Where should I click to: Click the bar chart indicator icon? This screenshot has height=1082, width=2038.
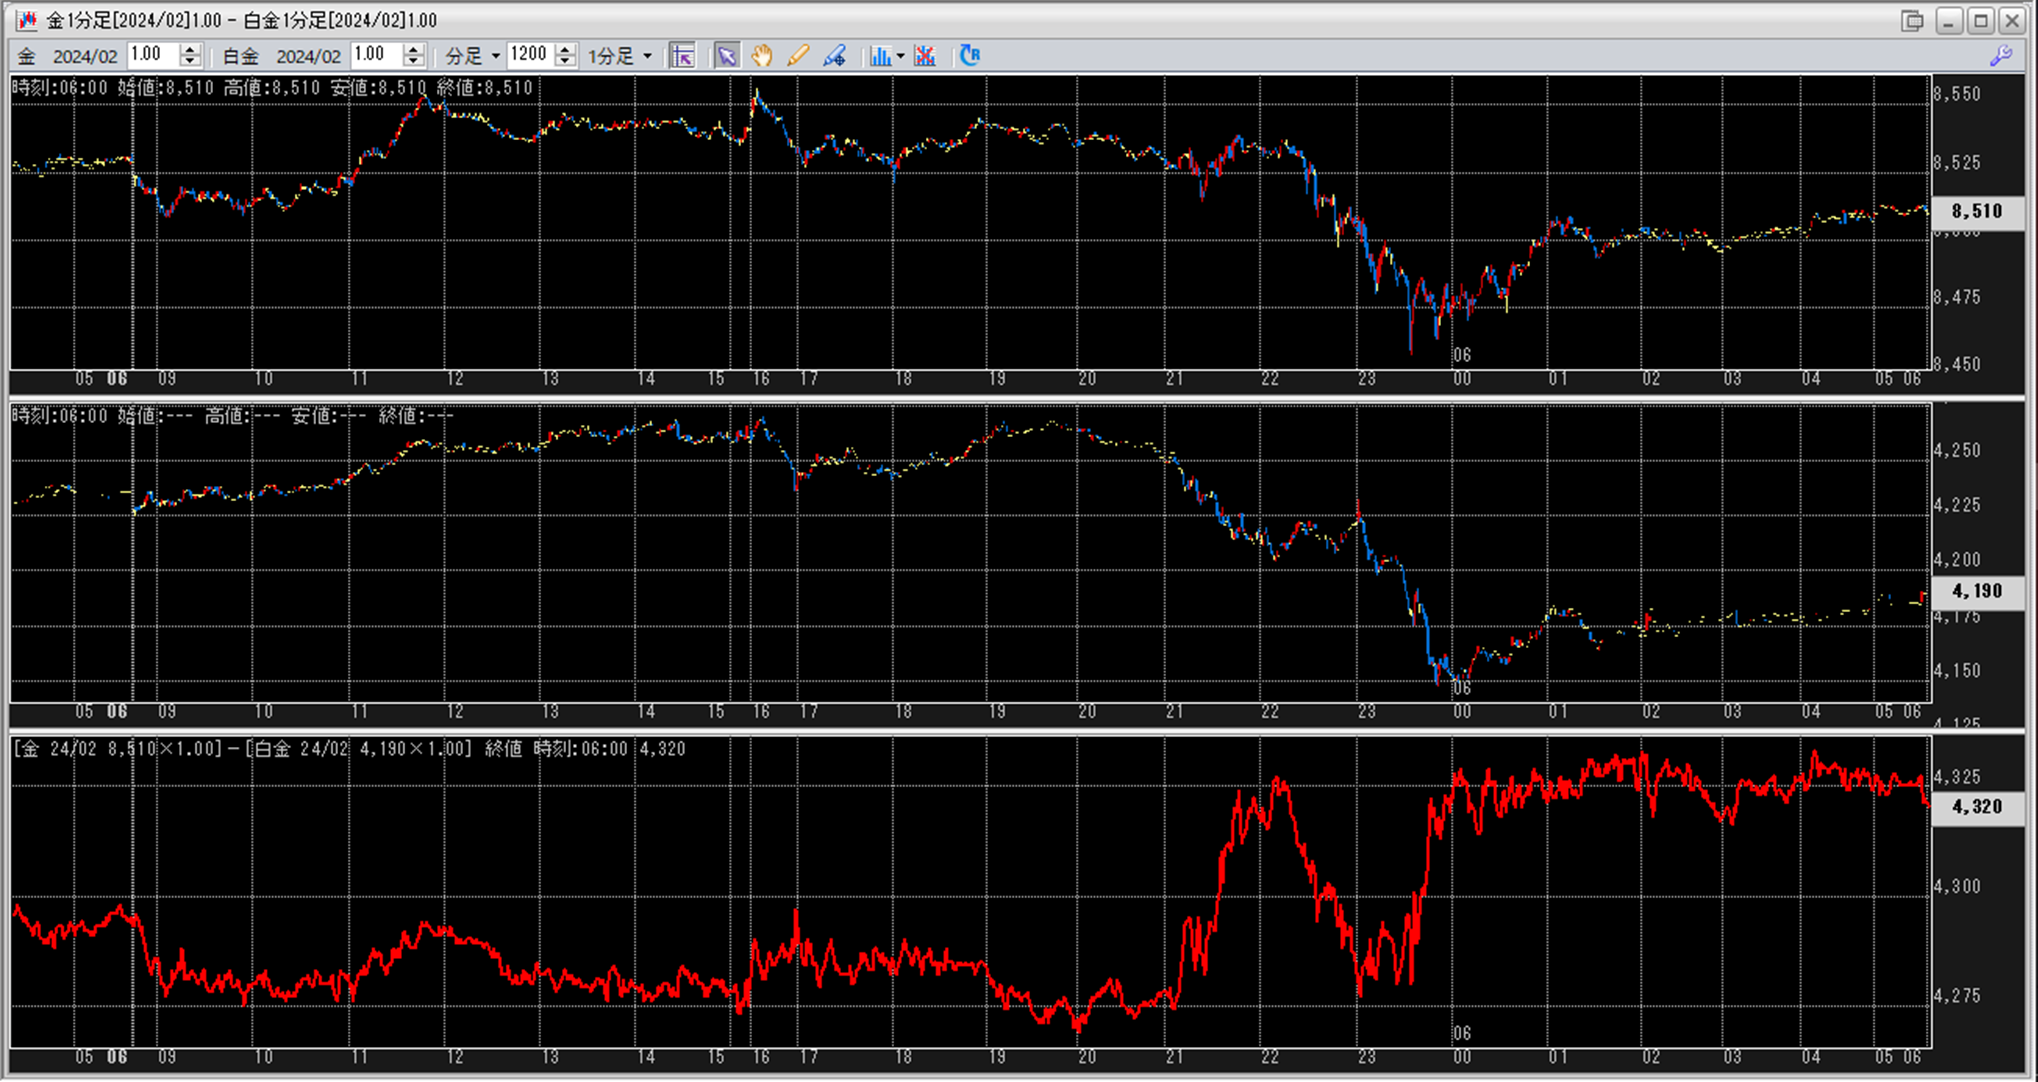(x=879, y=56)
